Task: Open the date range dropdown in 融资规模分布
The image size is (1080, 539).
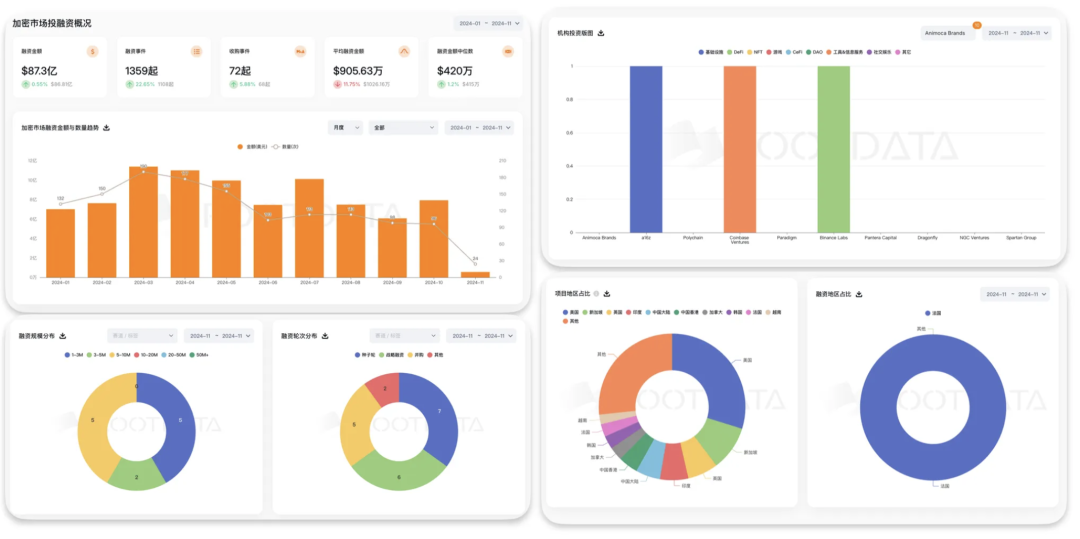Action: coord(219,336)
